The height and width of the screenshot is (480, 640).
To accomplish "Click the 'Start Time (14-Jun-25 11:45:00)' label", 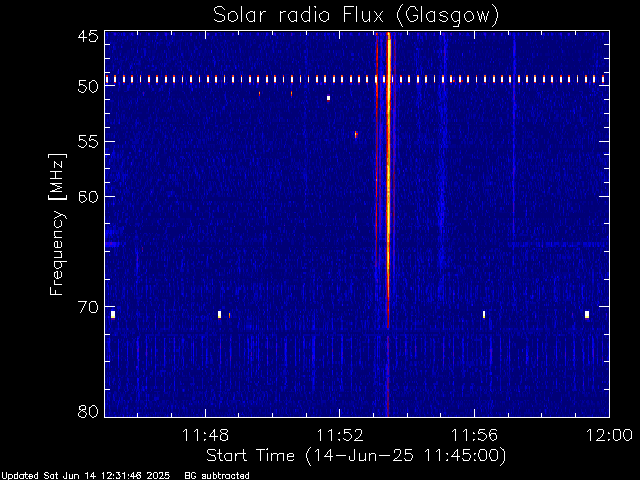I will coord(356,456).
